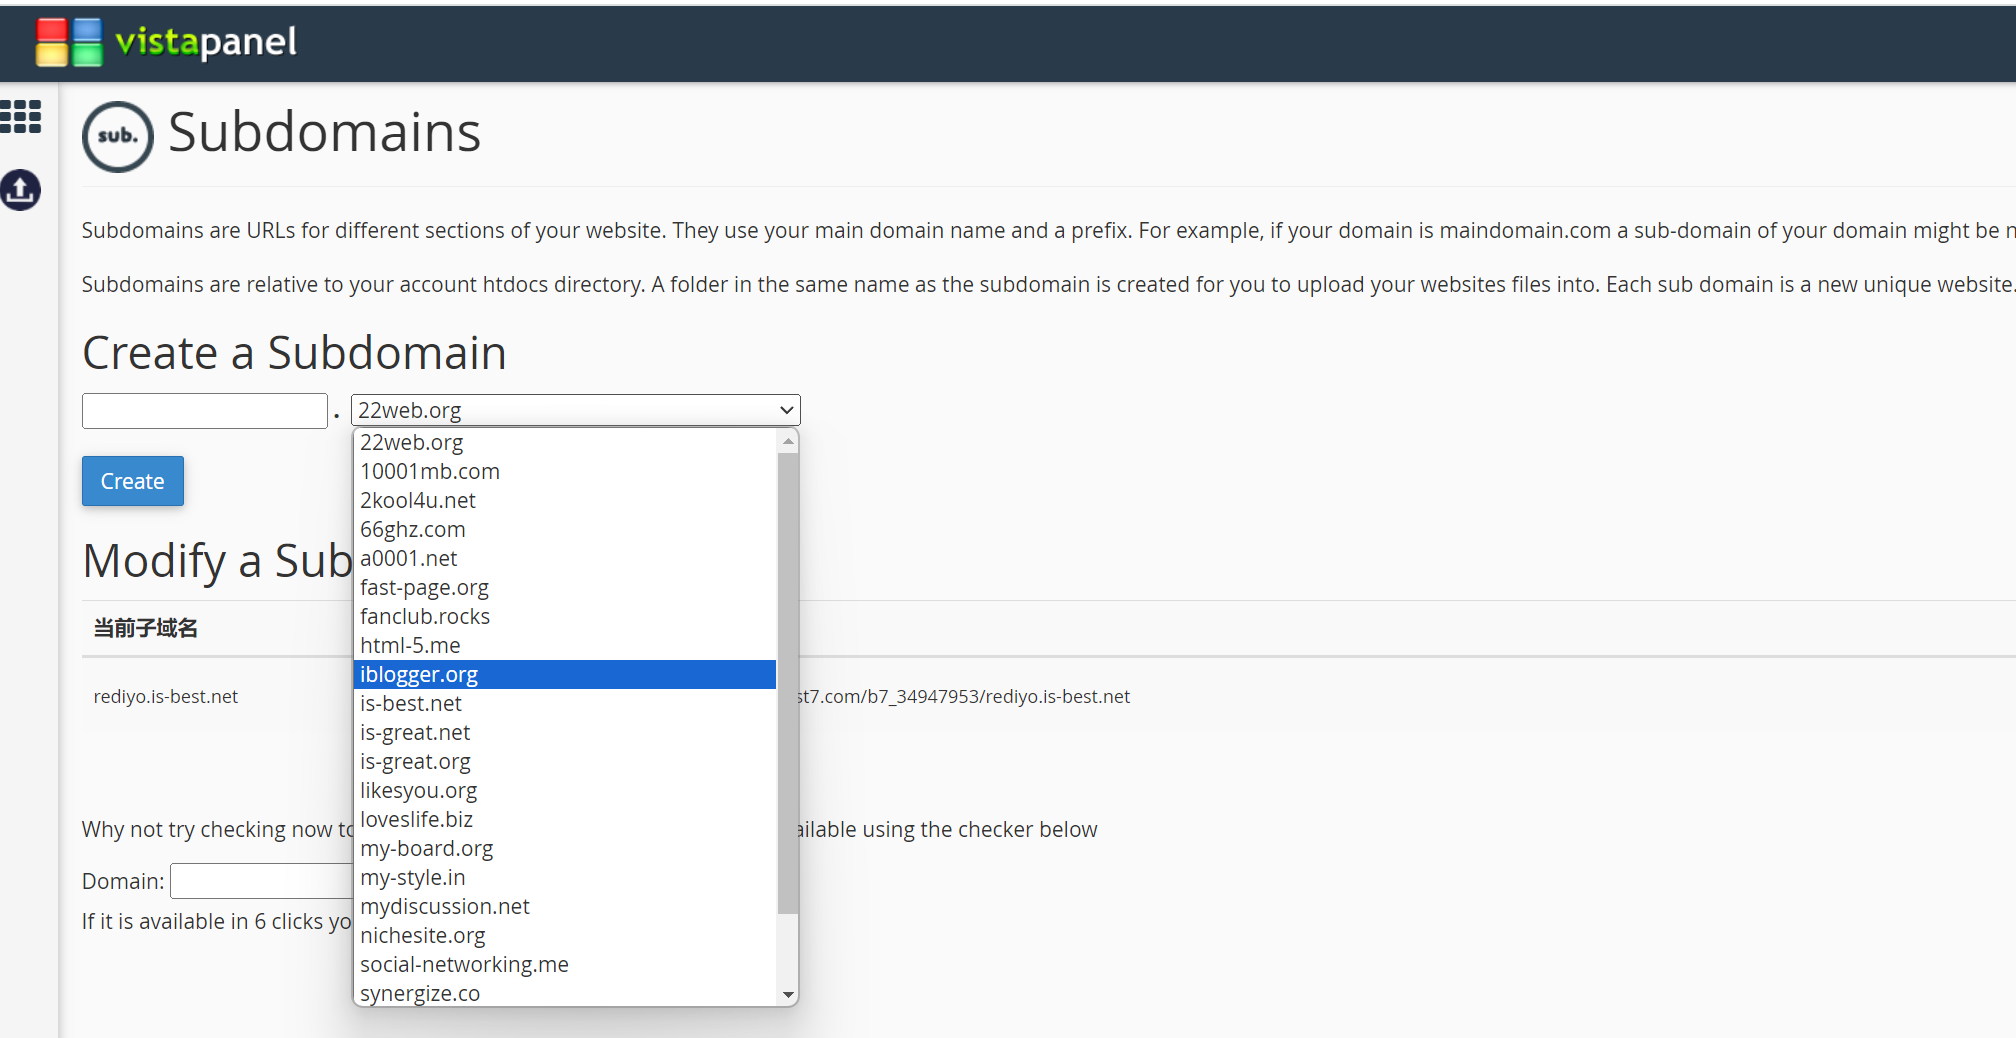Pick fast-page.org in the dropdown list
The image size is (2016, 1038).
point(565,587)
